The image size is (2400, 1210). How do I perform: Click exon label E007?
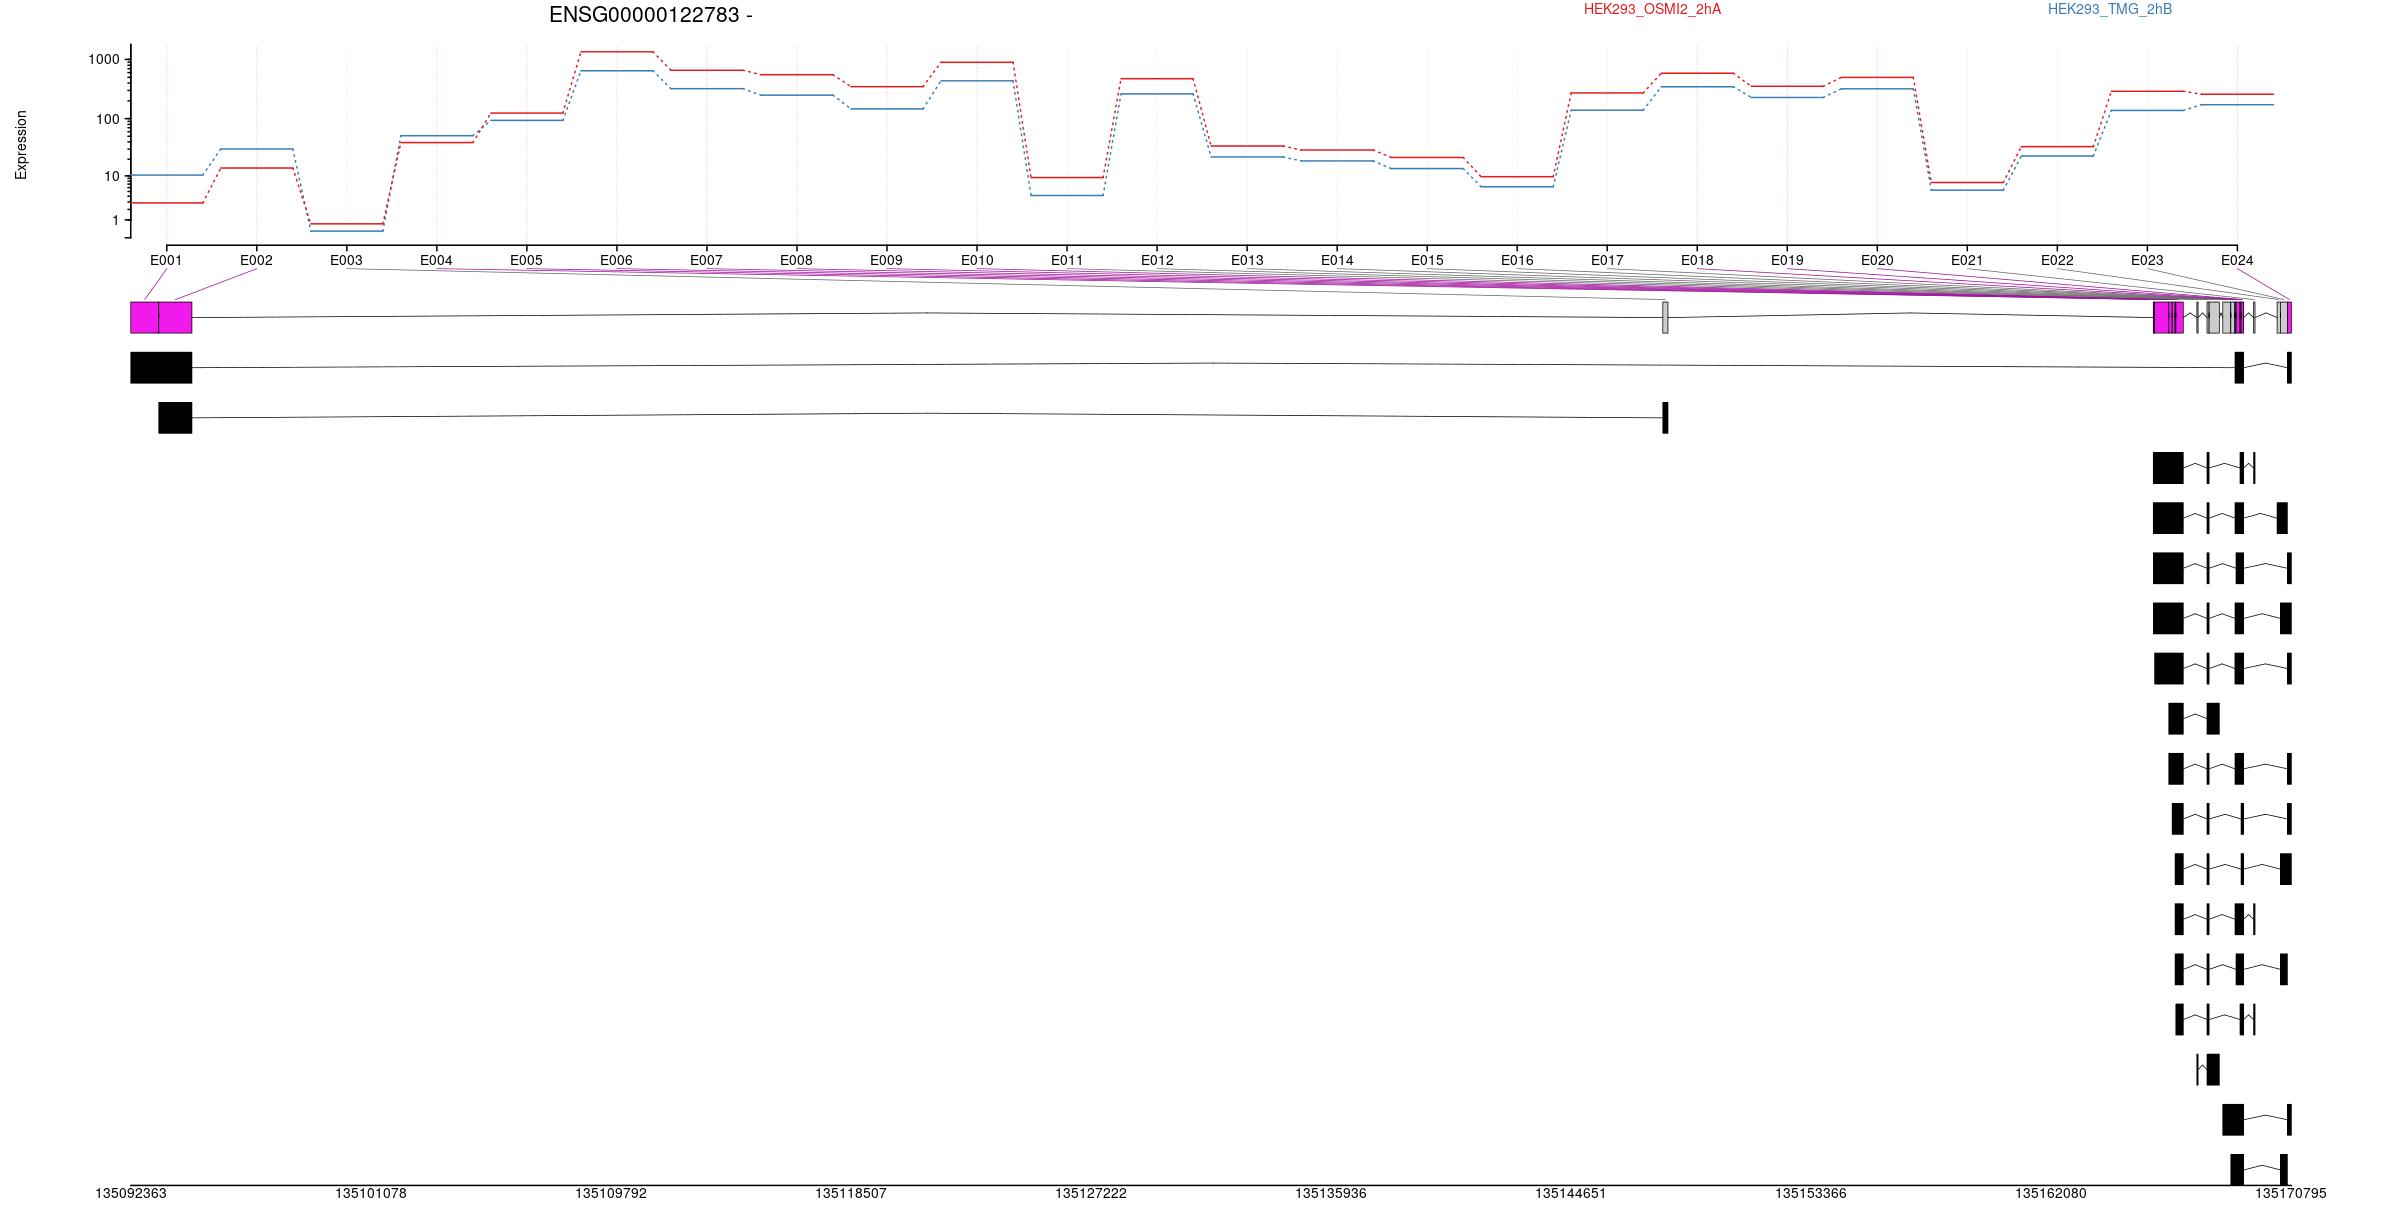pyautogui.click(x=706, y=261)
